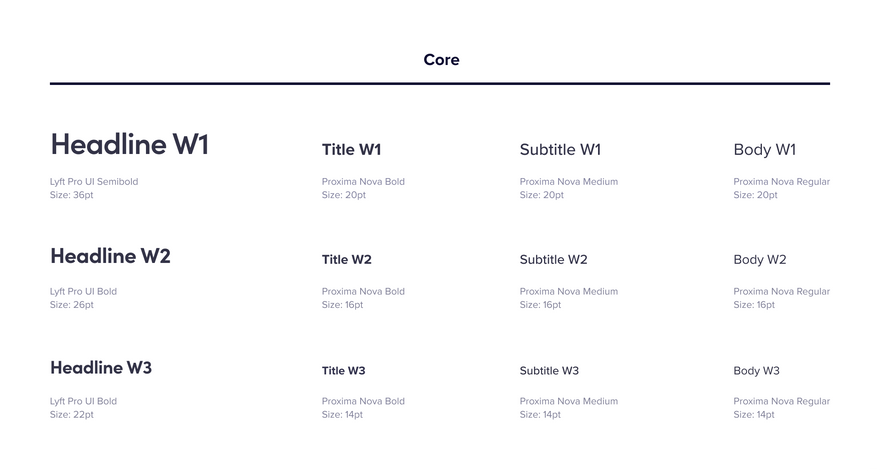Click the Title W2 text sample
880x471 pixels.
point(347,259)
